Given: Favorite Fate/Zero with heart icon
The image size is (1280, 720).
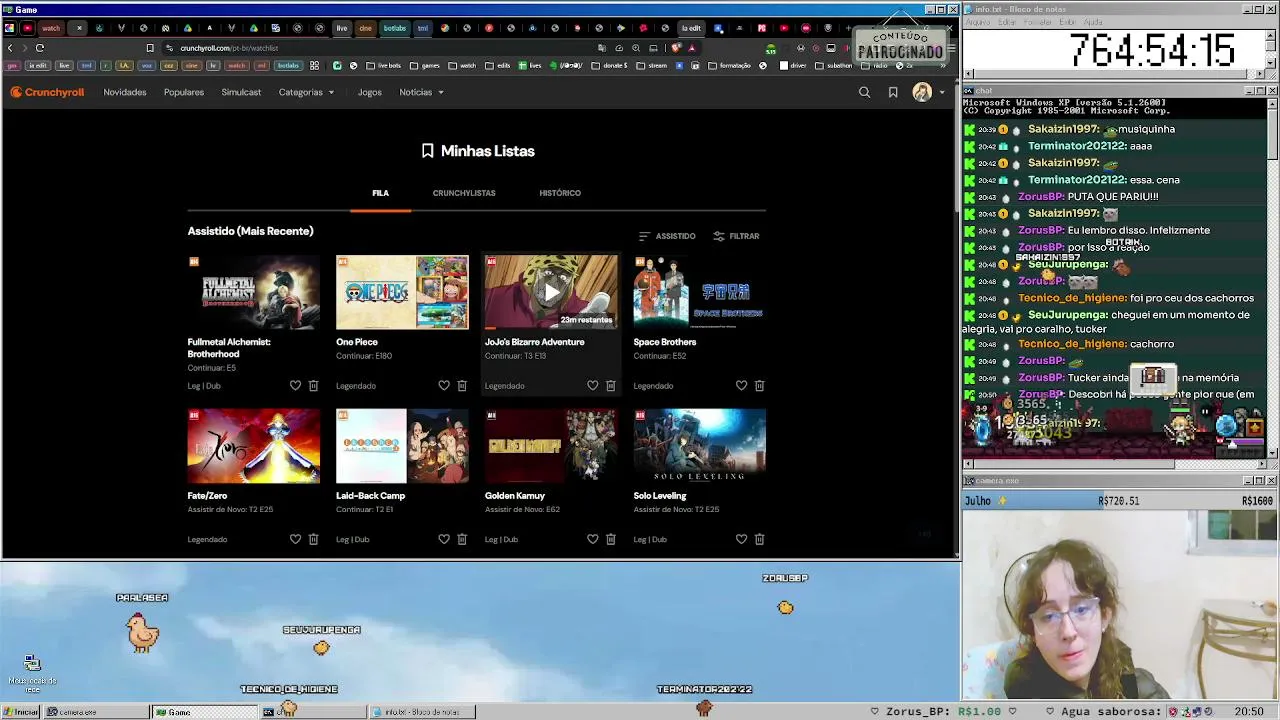Looking at the screenshot, I should (x=295, y=539).
